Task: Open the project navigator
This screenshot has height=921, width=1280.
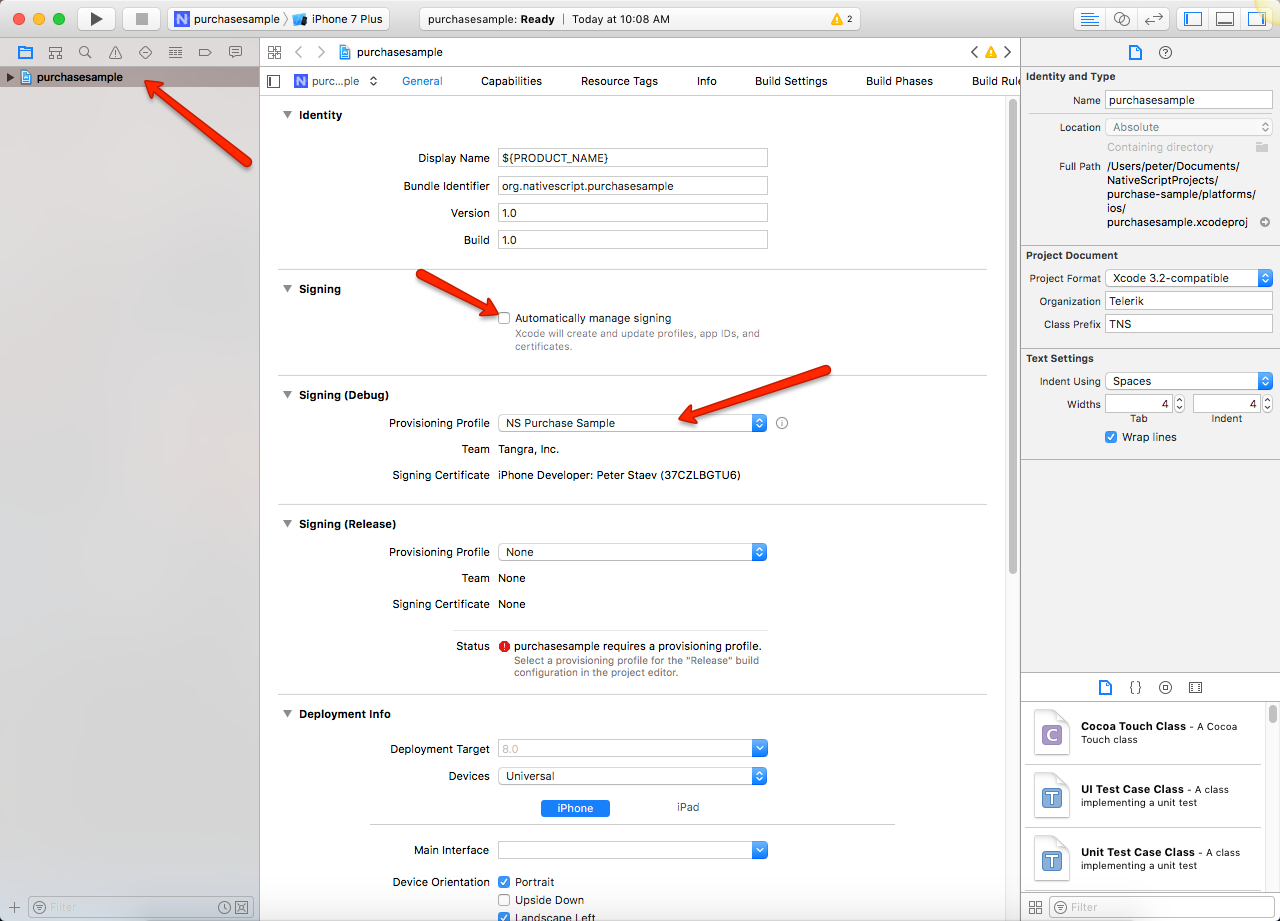Action: tap(25, 52)
